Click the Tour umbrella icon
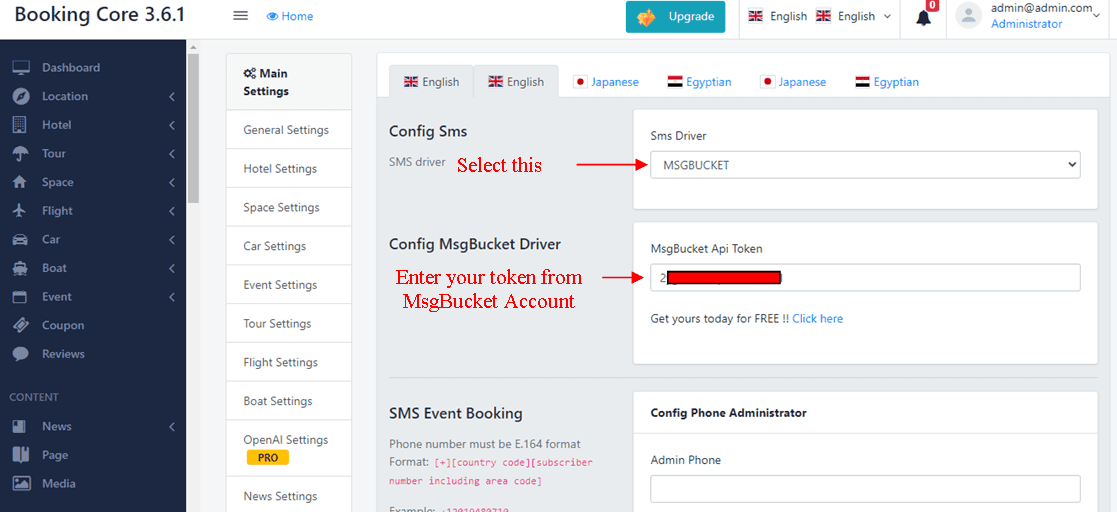 pos(20,154)
